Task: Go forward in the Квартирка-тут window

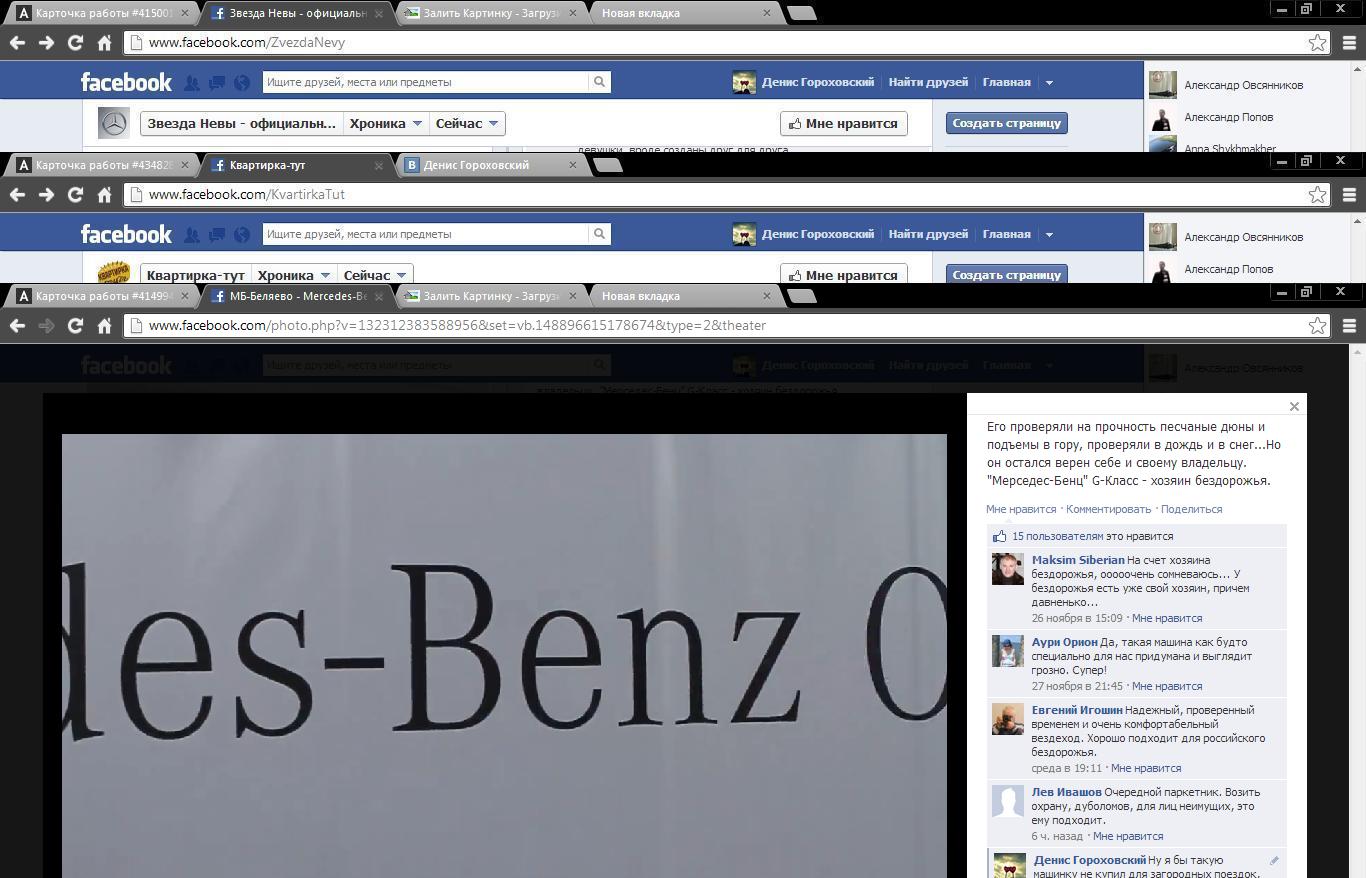Action: coord(46,195)
